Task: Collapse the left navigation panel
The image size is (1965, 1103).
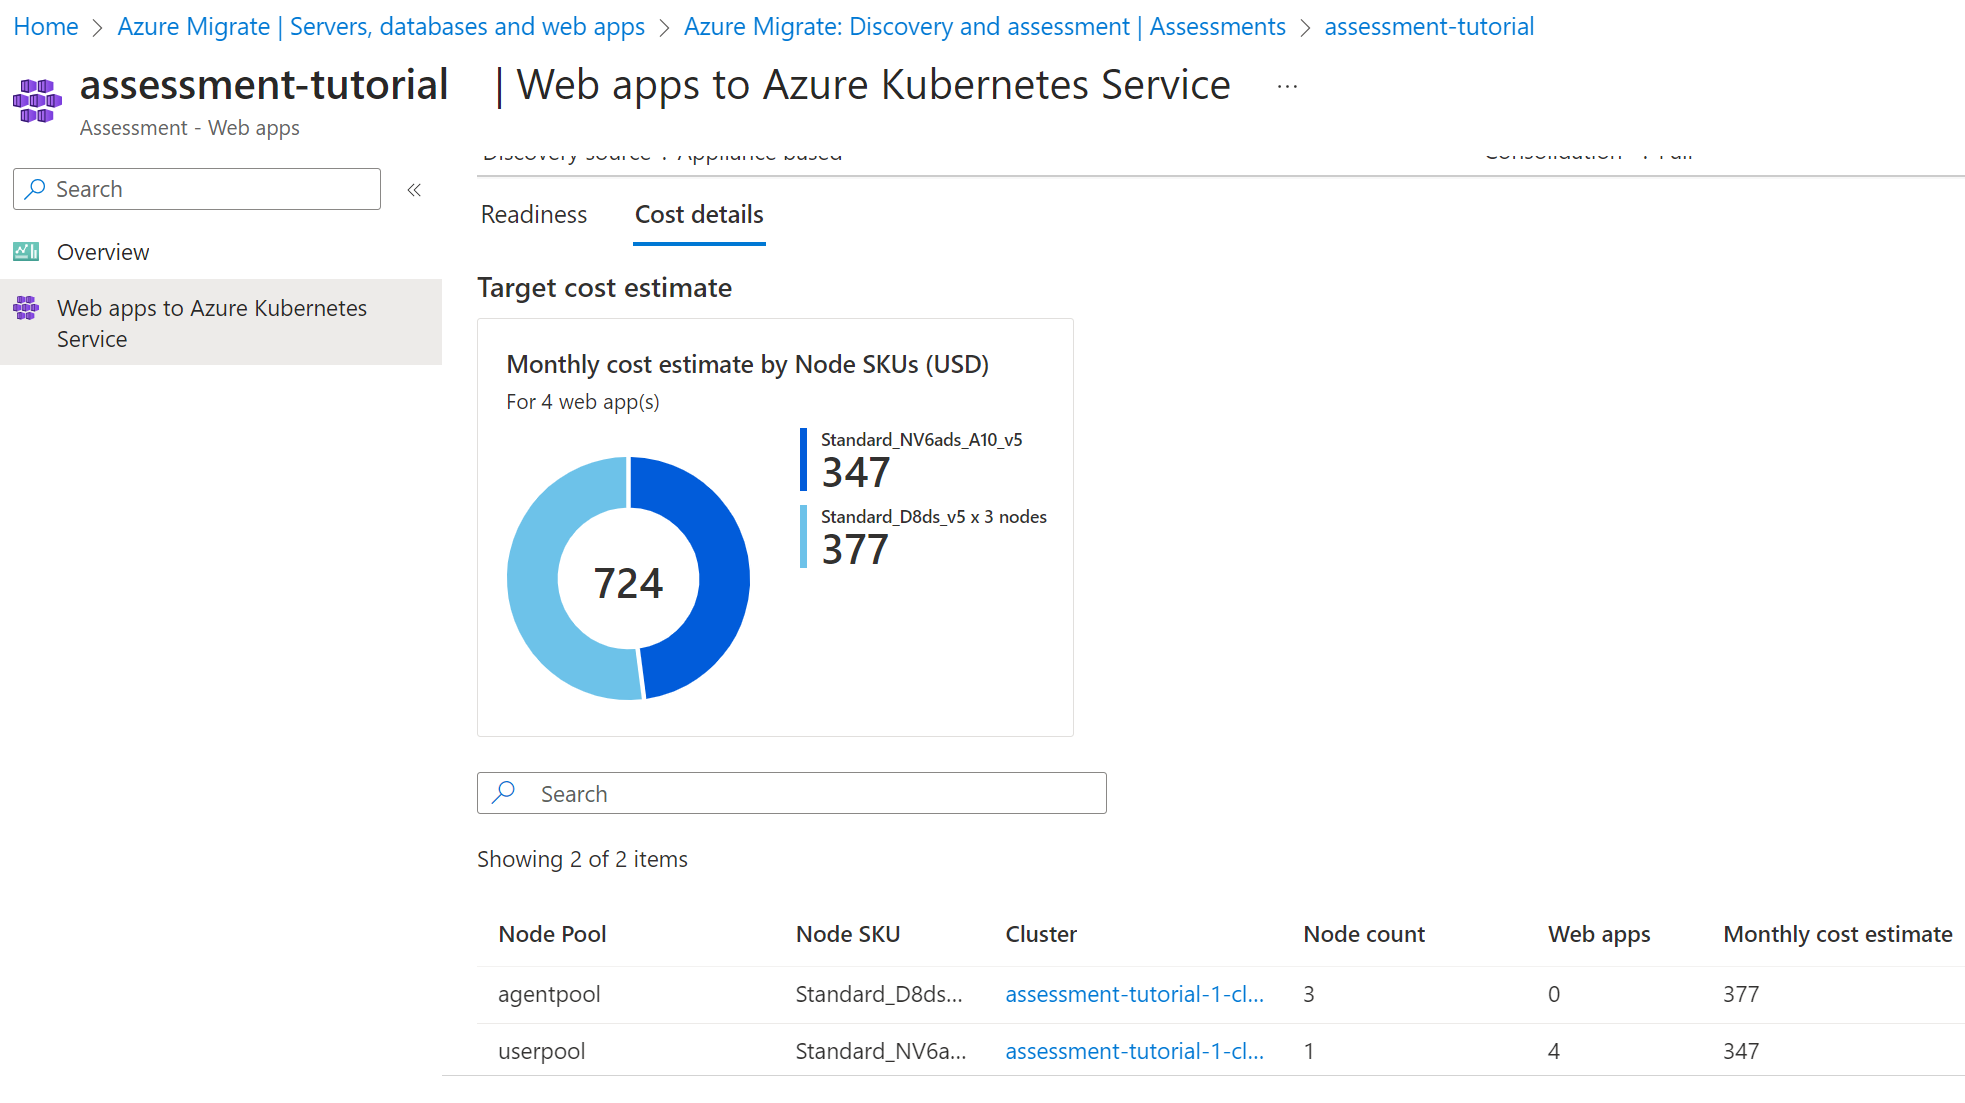Action: tap(418, 189)
